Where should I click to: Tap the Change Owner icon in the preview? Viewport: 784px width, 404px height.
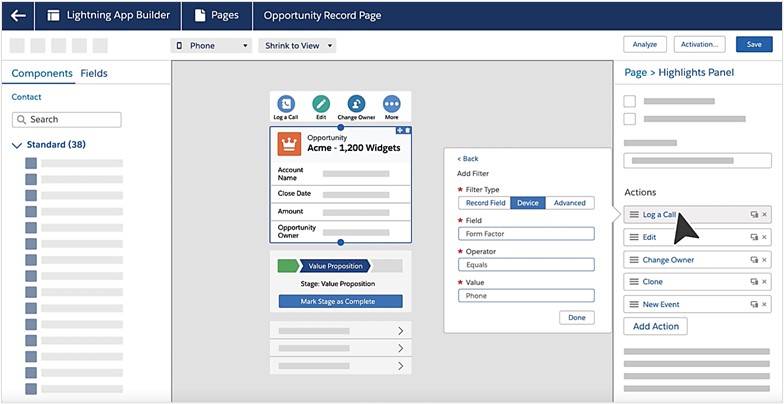356,104
